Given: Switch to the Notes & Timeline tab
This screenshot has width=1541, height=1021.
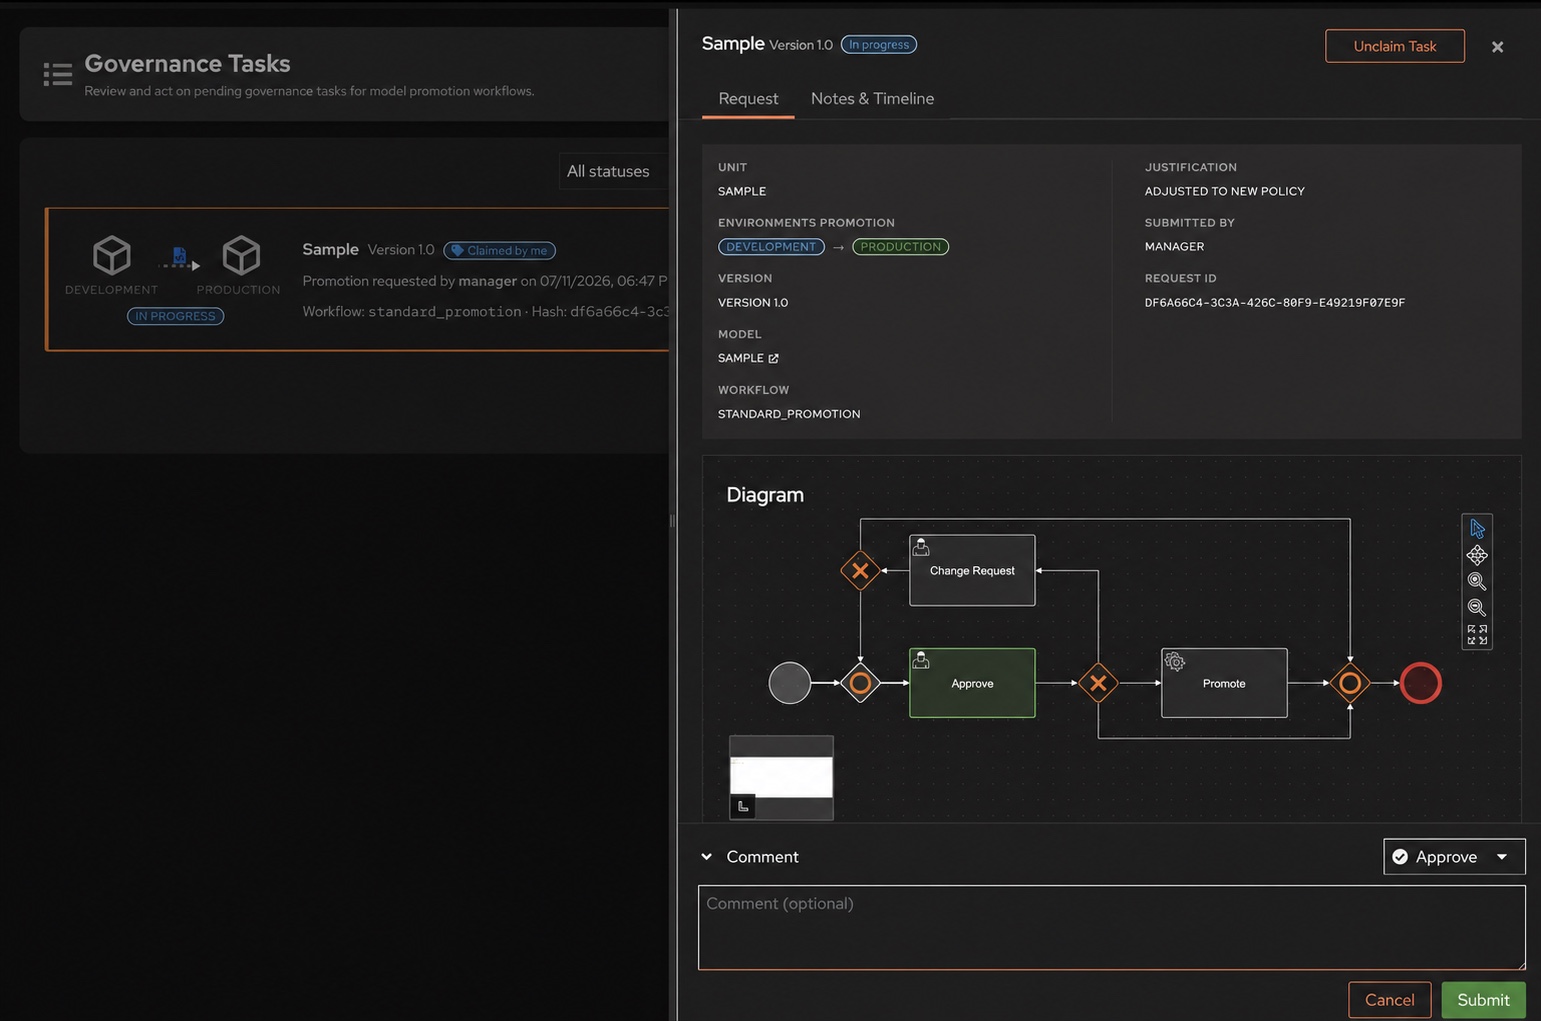Looking at the screenshot, I should tap(872, 98).
